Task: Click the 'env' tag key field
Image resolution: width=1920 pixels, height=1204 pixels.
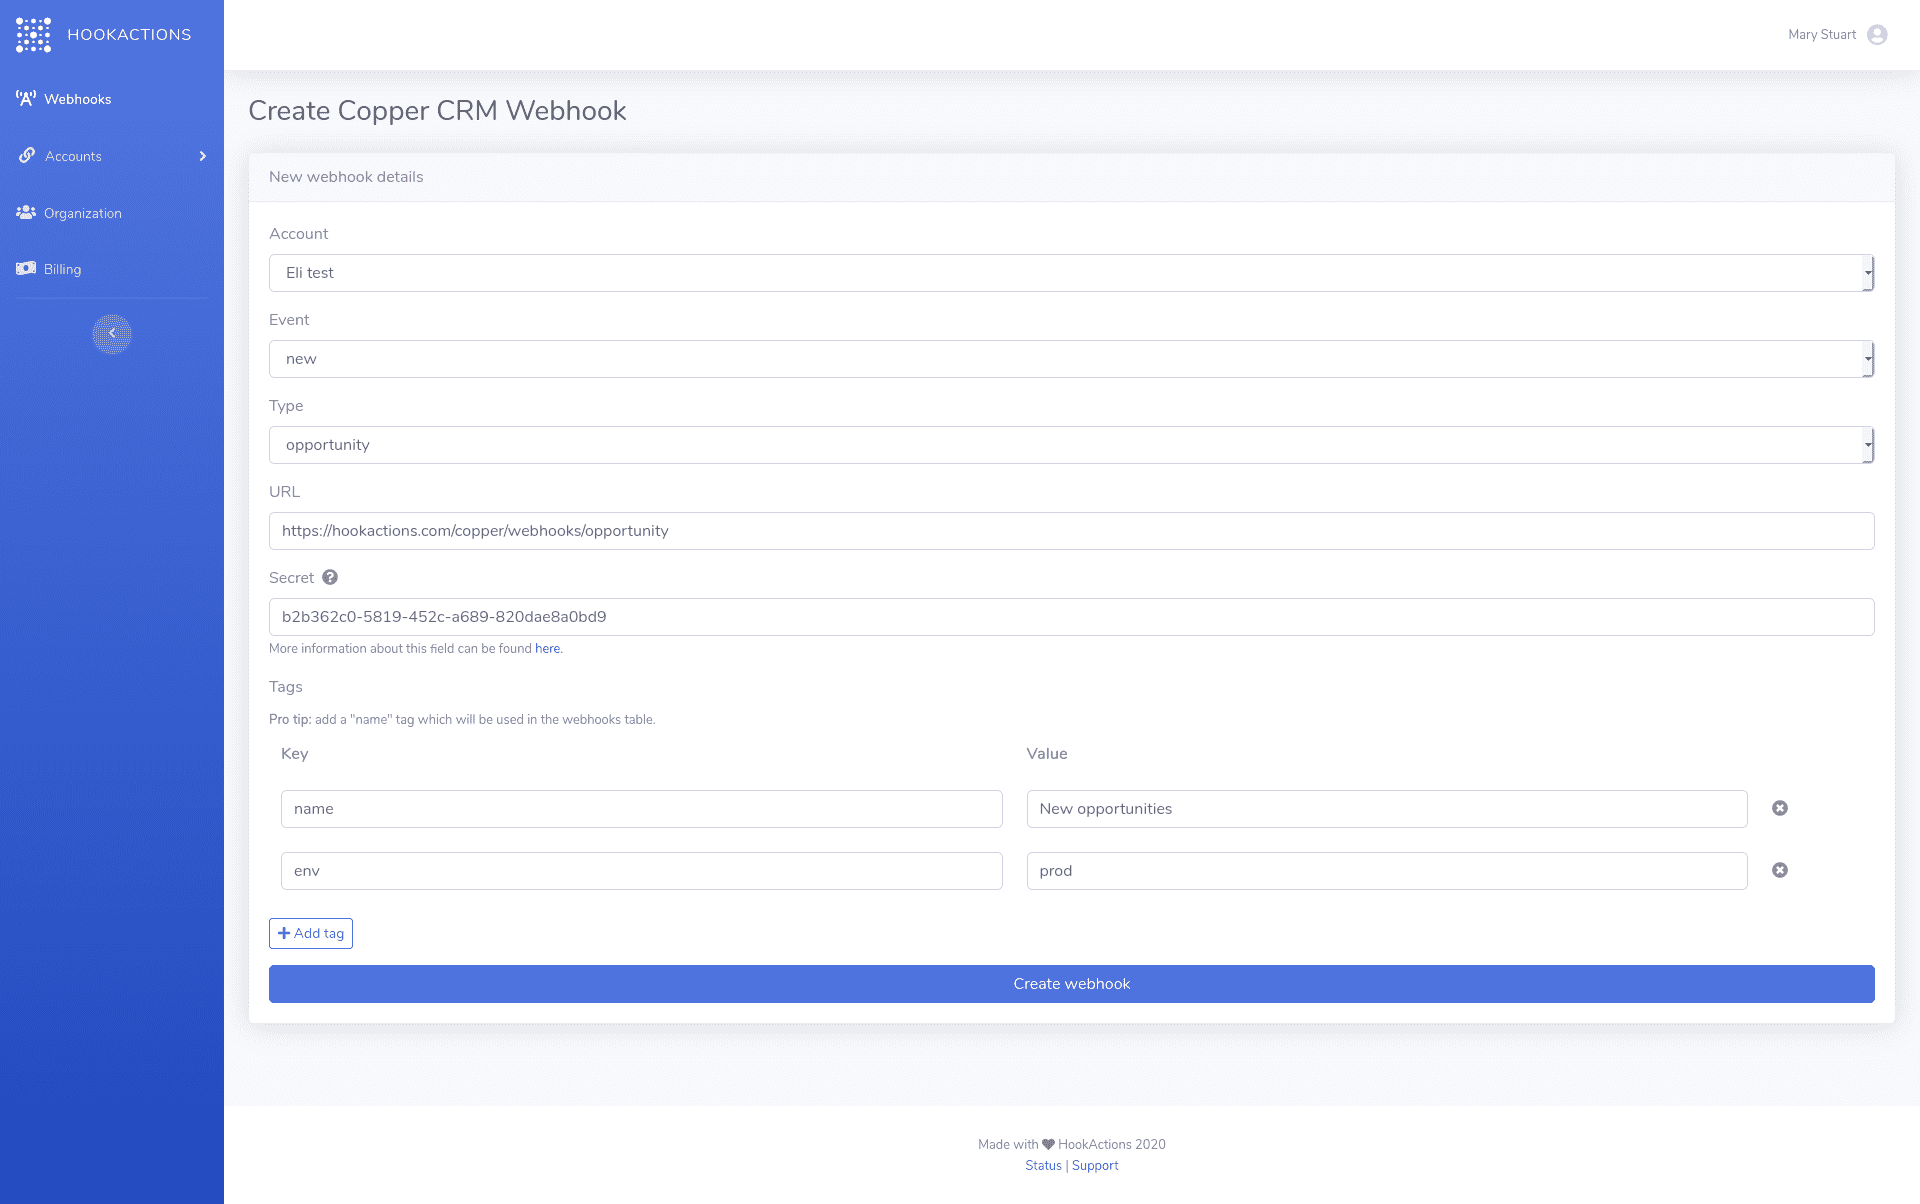Action: (641, 871)
